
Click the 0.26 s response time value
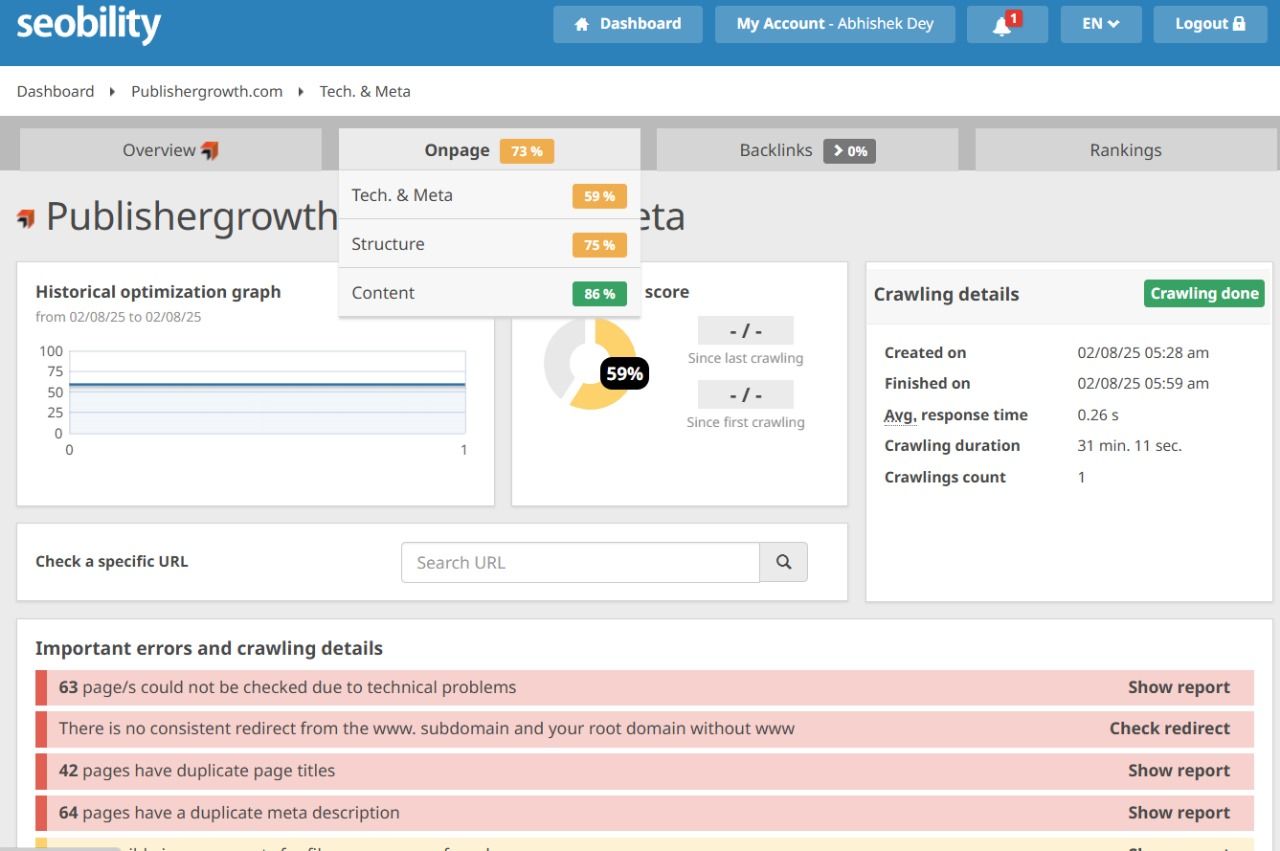point(1098,415)
